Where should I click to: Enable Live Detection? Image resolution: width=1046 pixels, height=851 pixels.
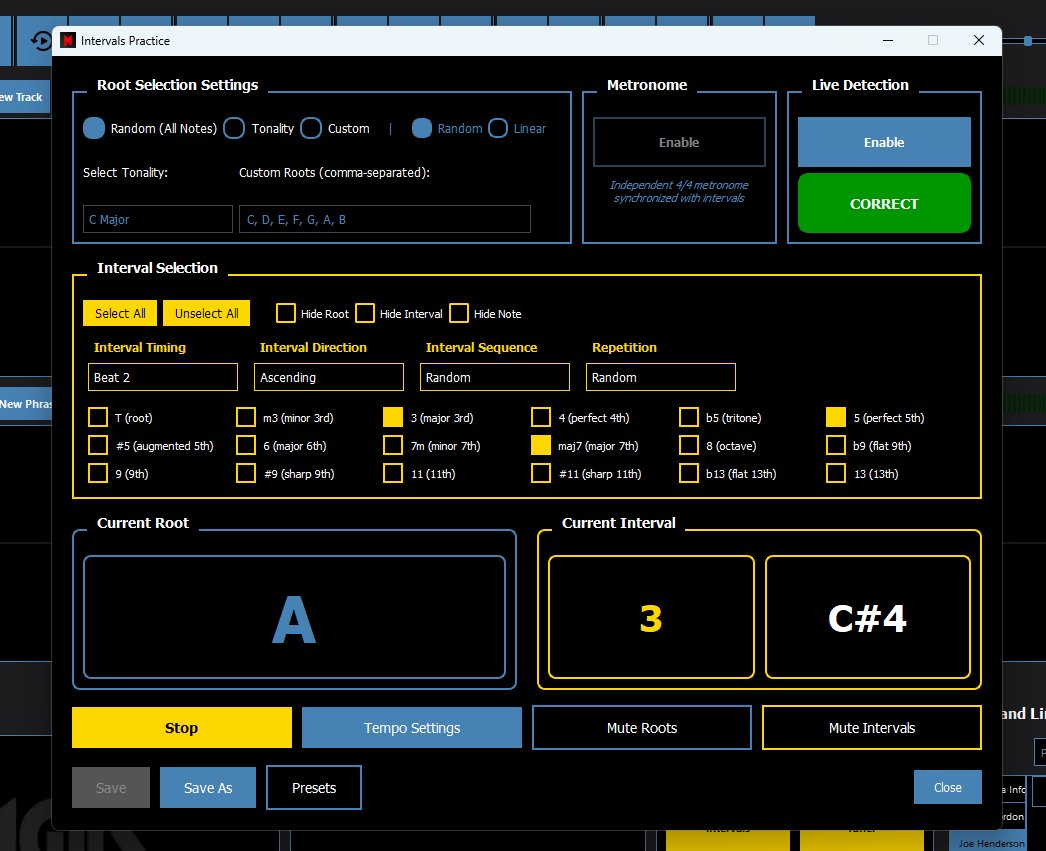(884, 142)
